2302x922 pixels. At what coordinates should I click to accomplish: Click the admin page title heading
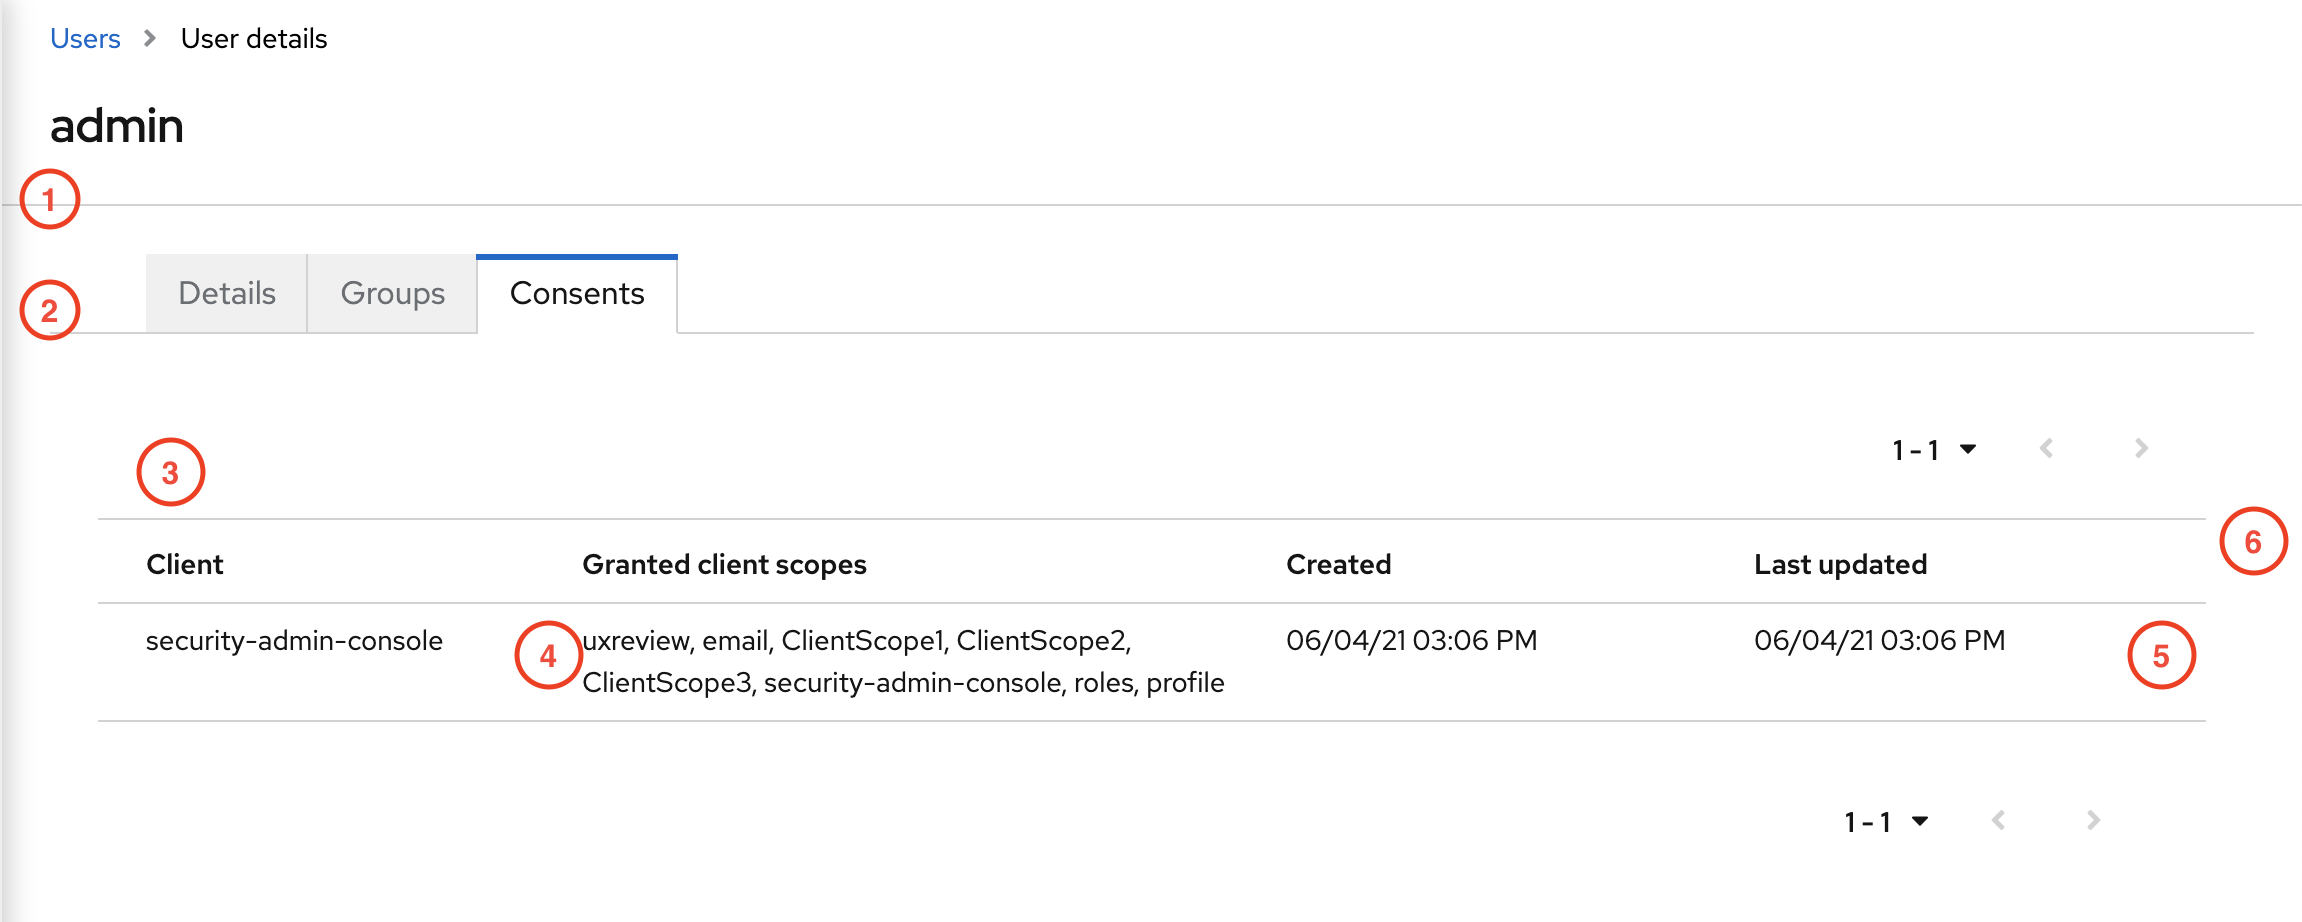coord(117,126)
